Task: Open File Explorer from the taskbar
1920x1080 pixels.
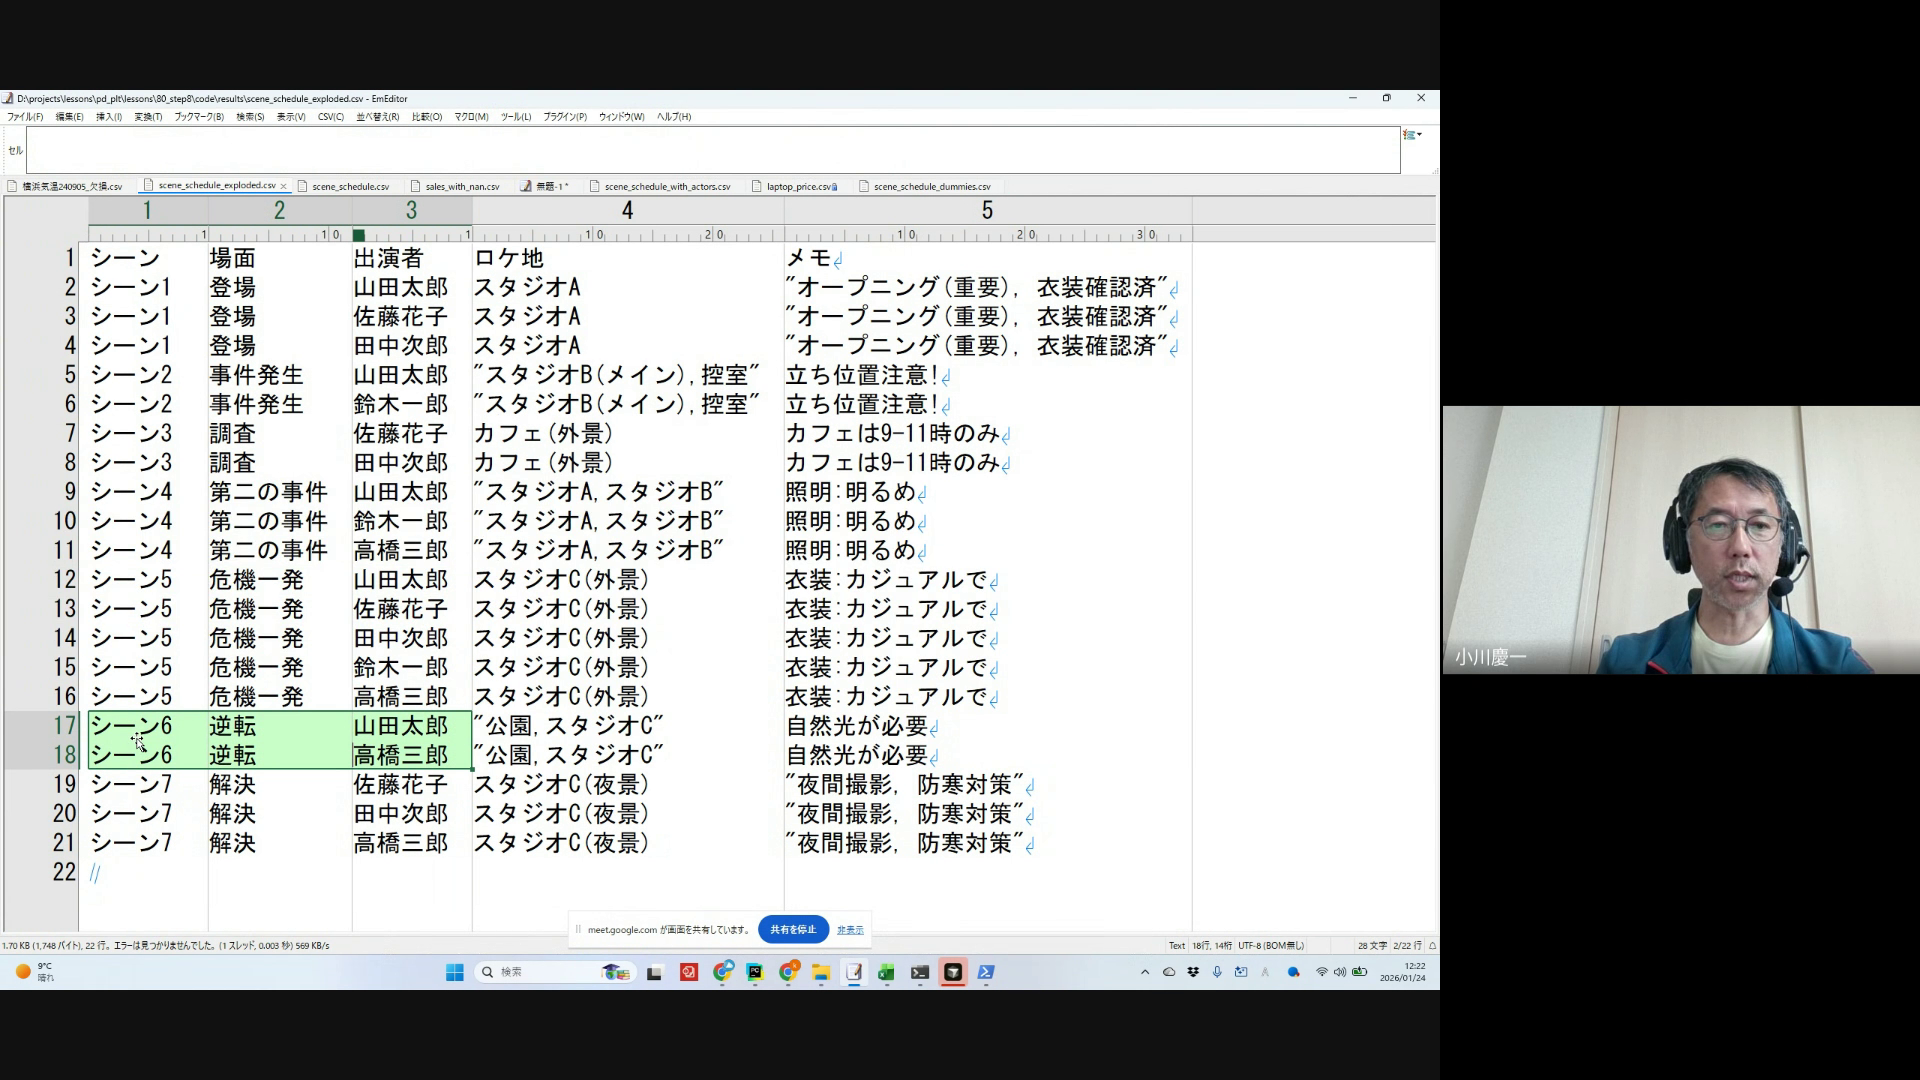Action: click(821, 972)
